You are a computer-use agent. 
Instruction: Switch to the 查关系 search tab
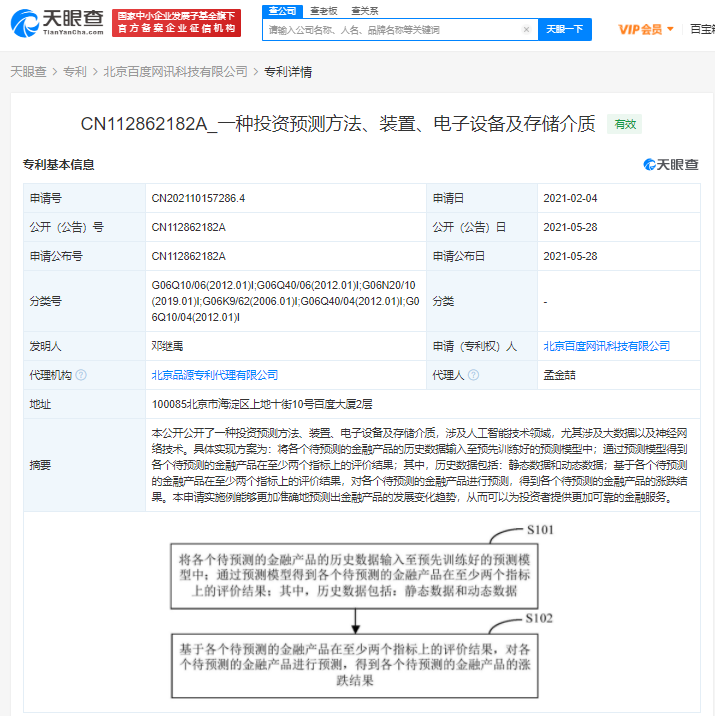click(365, 10)
